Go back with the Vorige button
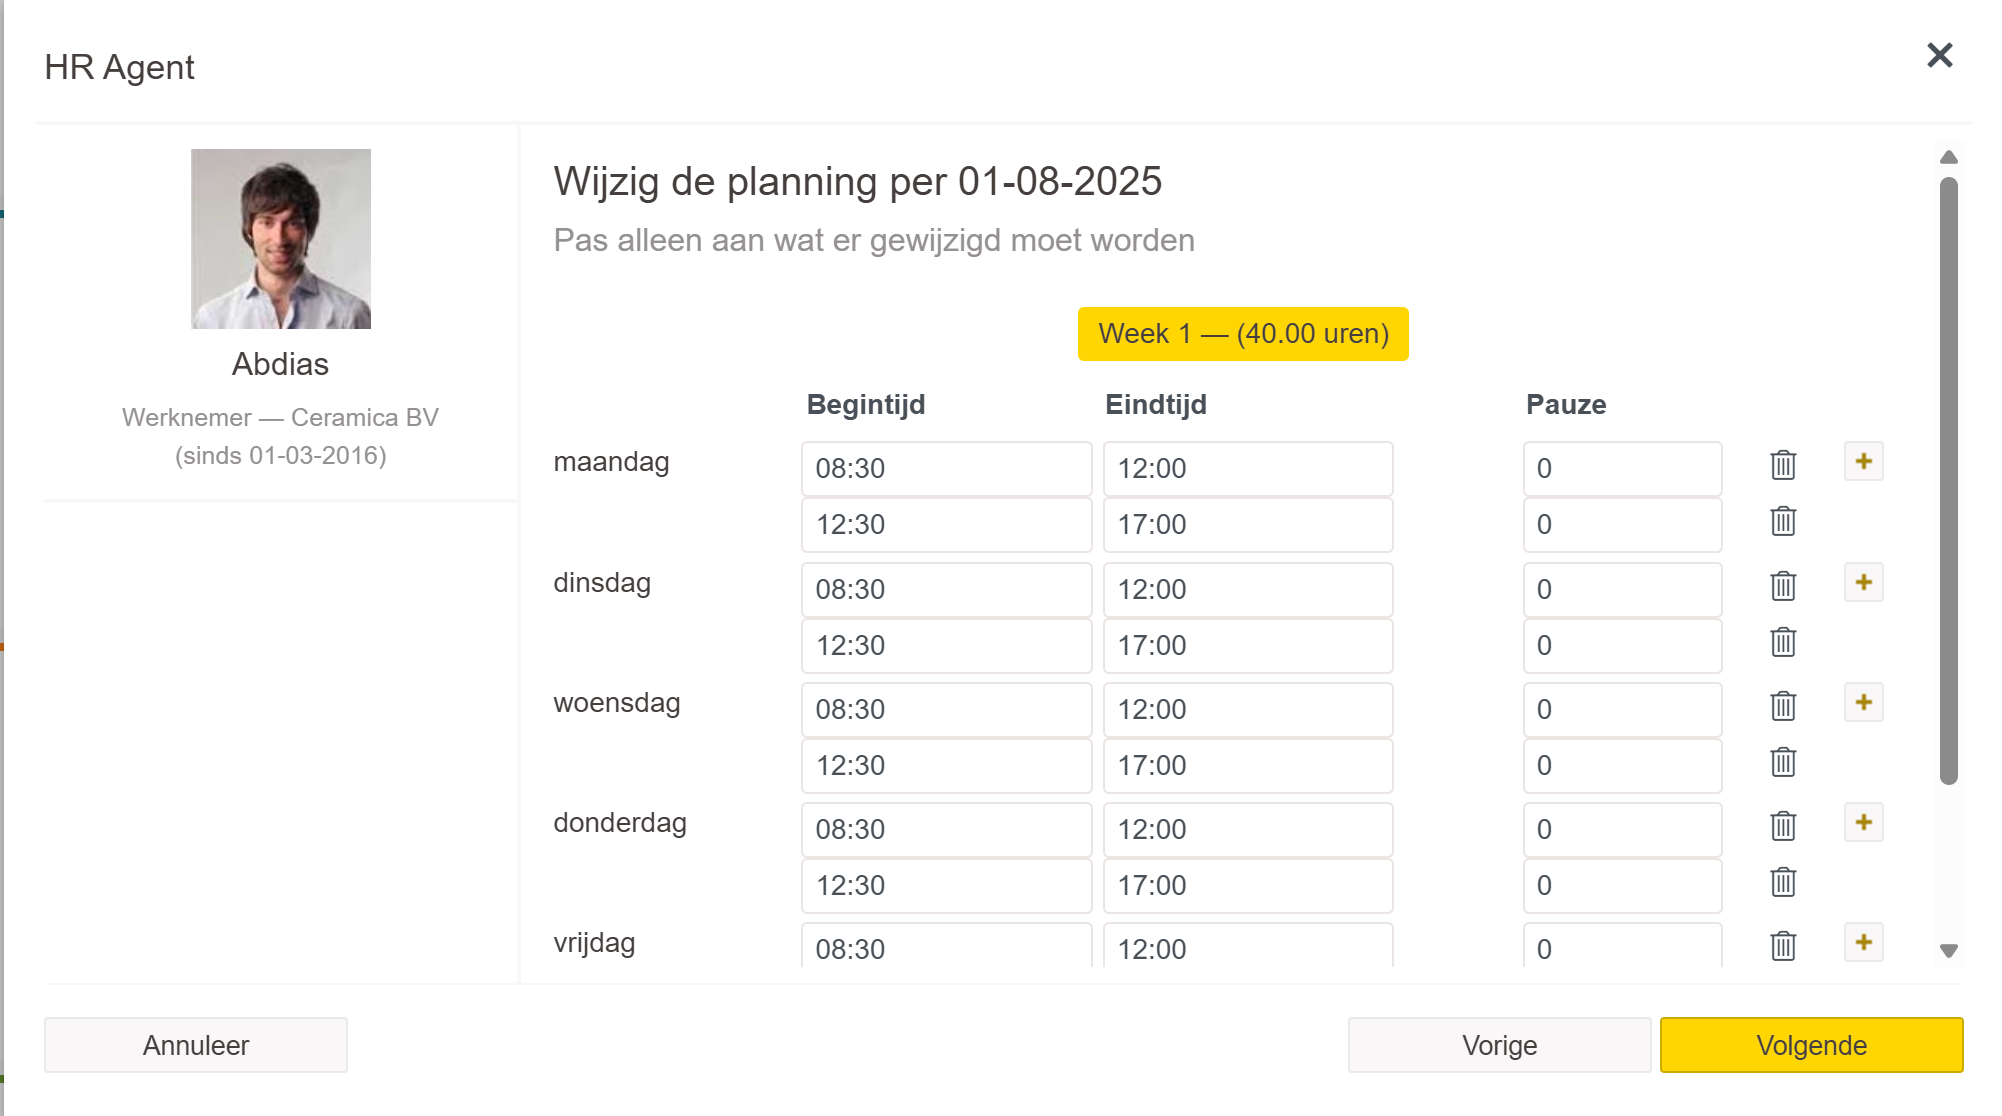2002x1116 pixels. click(x=1499, y=1045)
